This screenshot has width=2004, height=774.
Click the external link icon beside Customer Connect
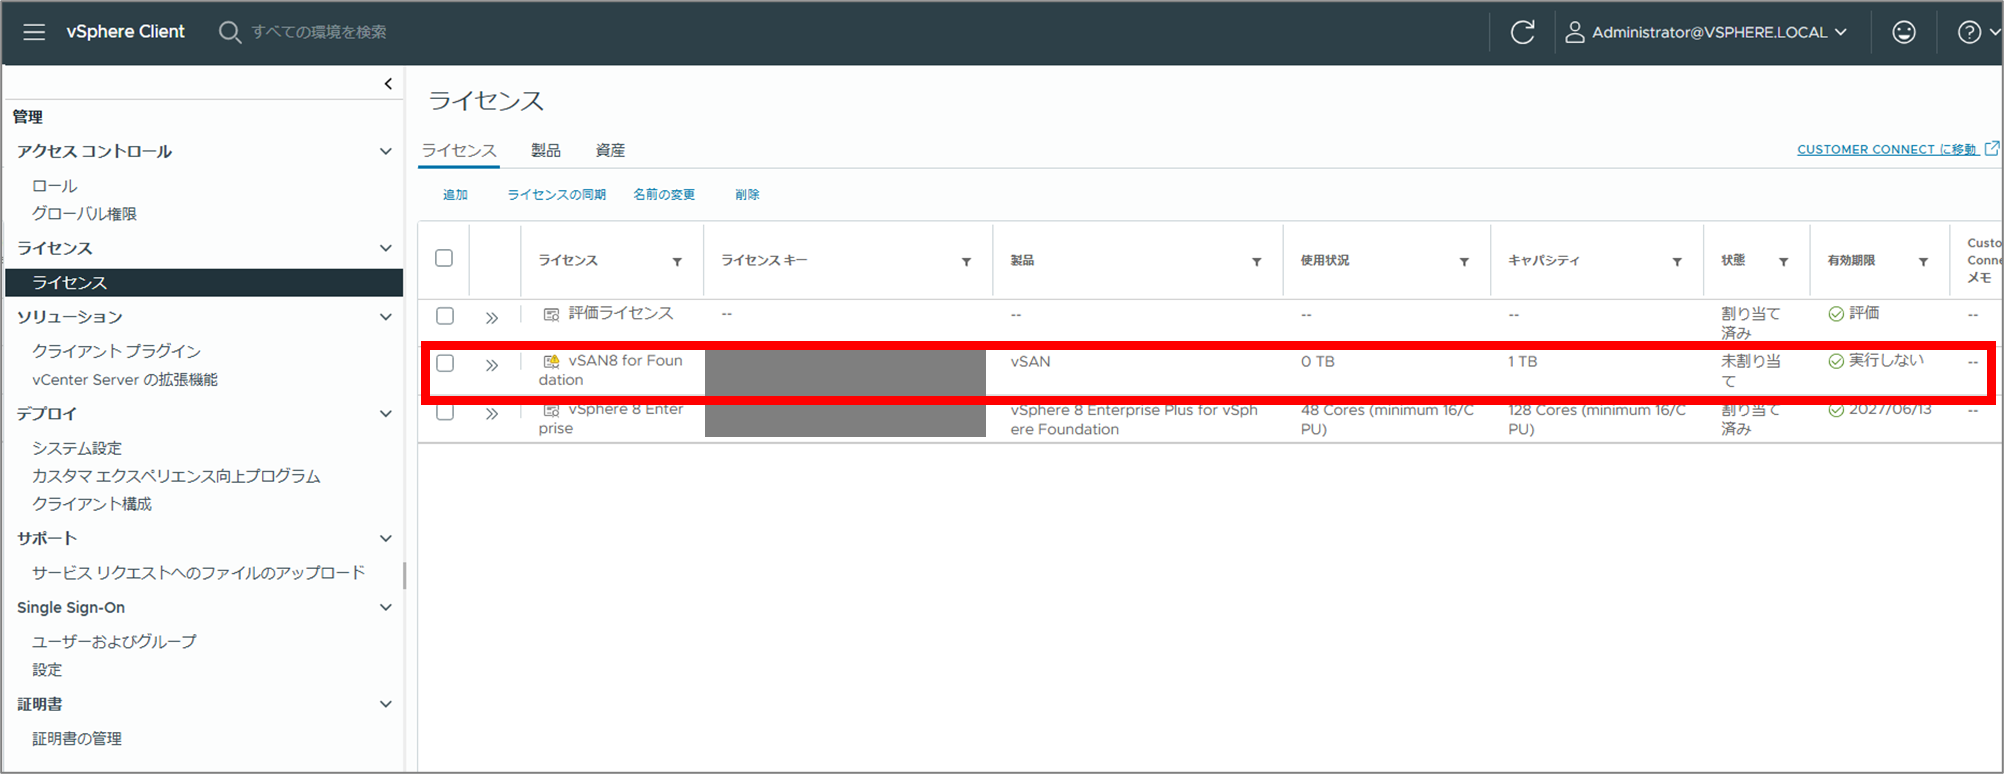tap(1991, 148)
